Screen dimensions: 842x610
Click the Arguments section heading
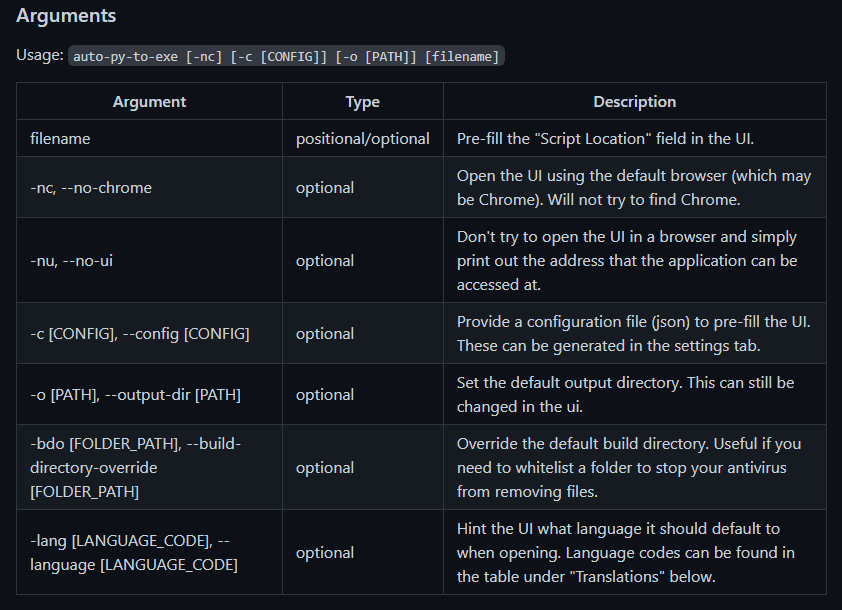click(66, 16)
